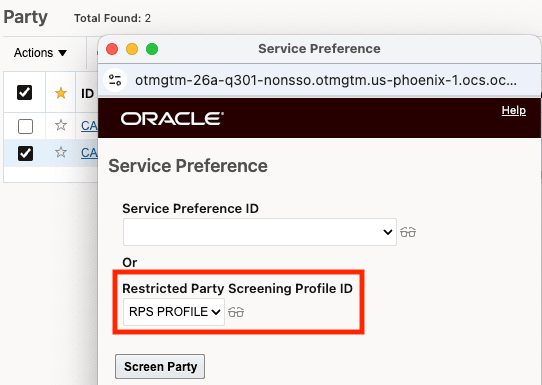Click the Service Preference page heading
542x385 pixels.
[188, 166]
